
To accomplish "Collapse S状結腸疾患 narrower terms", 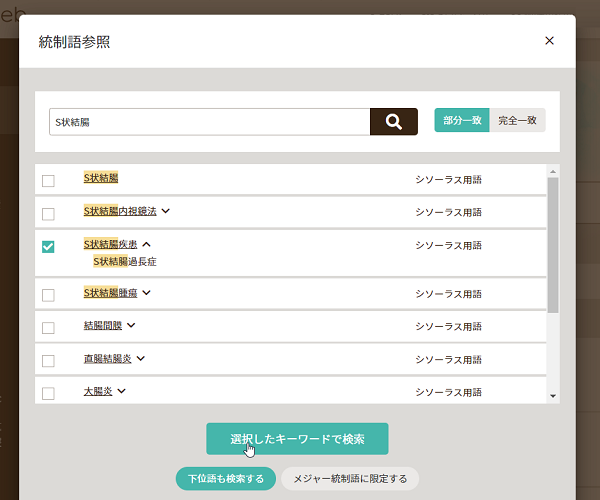I will [146, 244].
